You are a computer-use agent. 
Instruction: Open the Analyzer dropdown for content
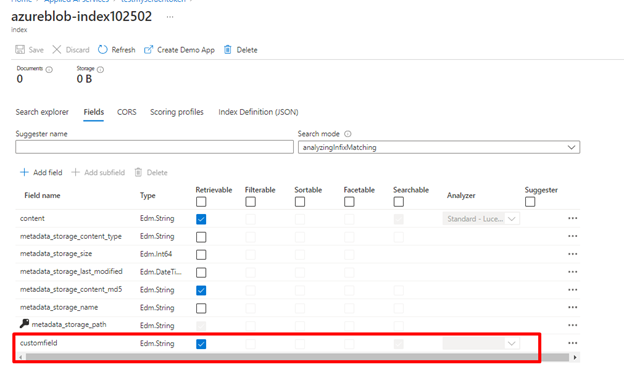(481, 219)
